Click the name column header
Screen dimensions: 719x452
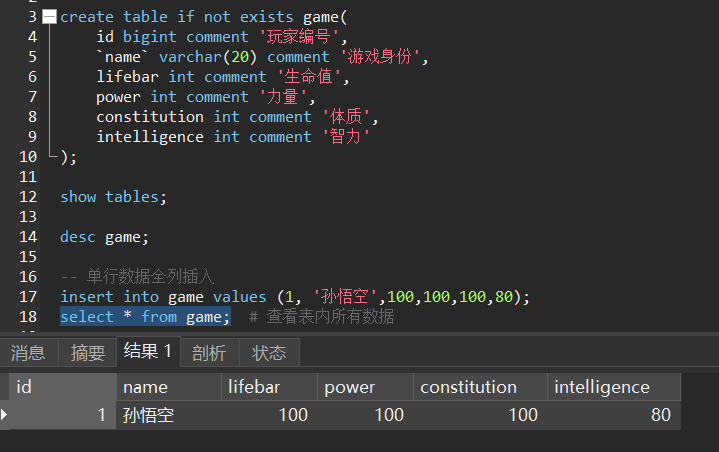169,387
